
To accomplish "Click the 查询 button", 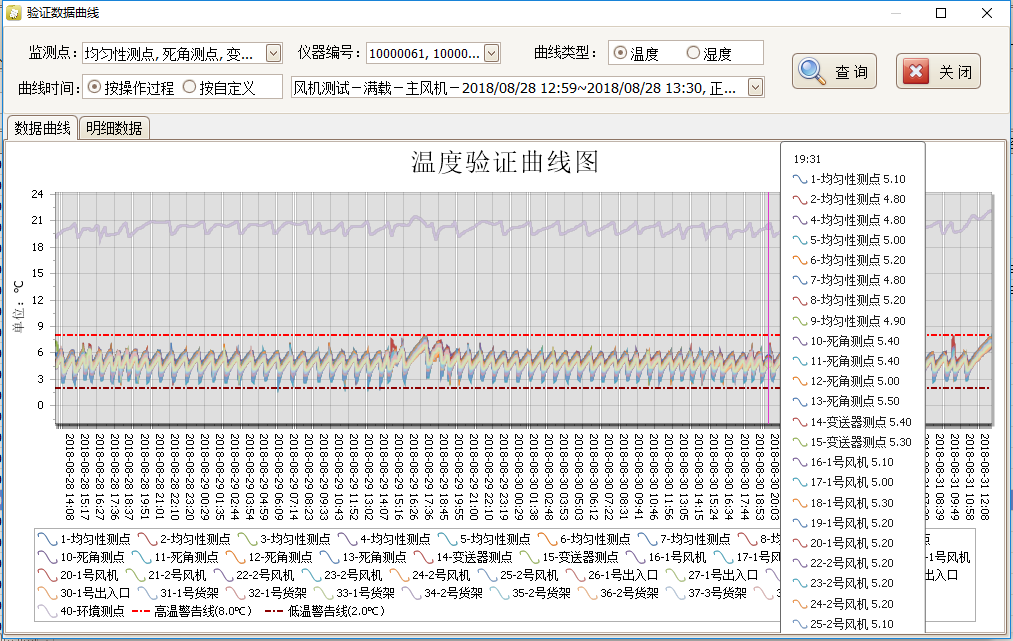I will 834,71.
